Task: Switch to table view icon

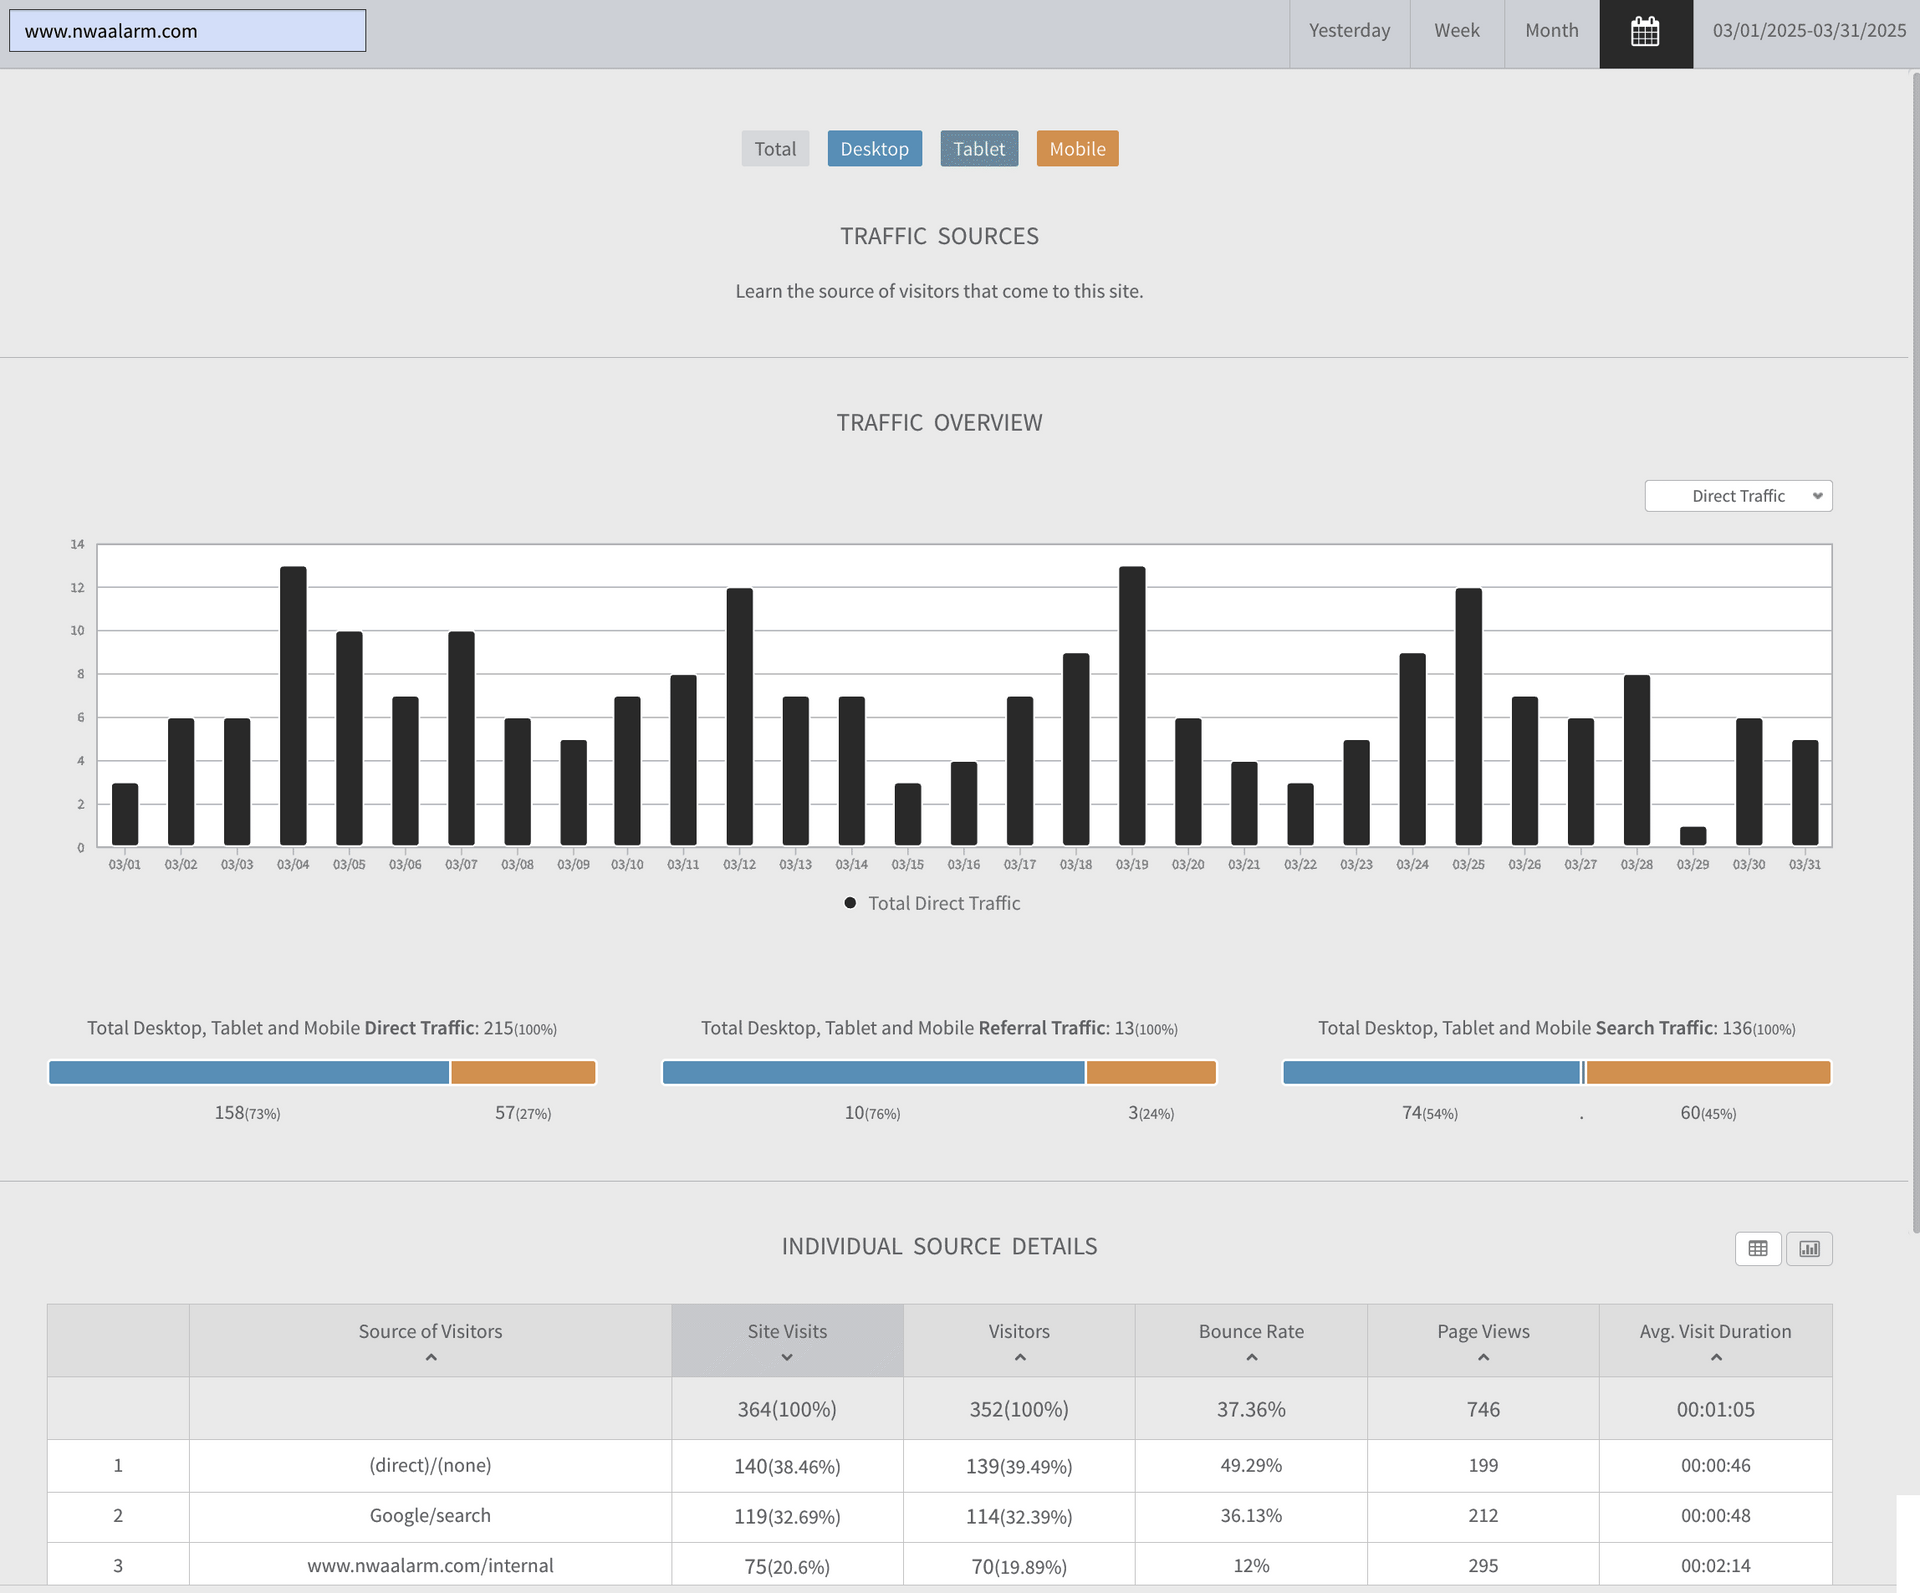Action: click(1757, 1248)
